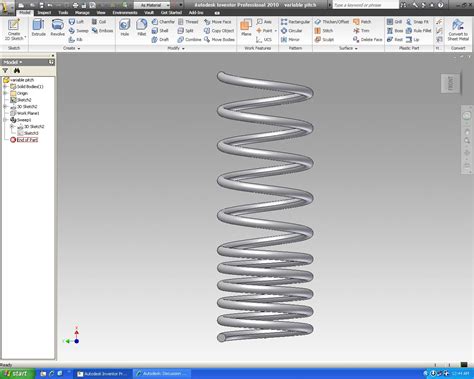Select the Thread tool
This screenshot has width=474, height=379.
click(x=188, y=22)
